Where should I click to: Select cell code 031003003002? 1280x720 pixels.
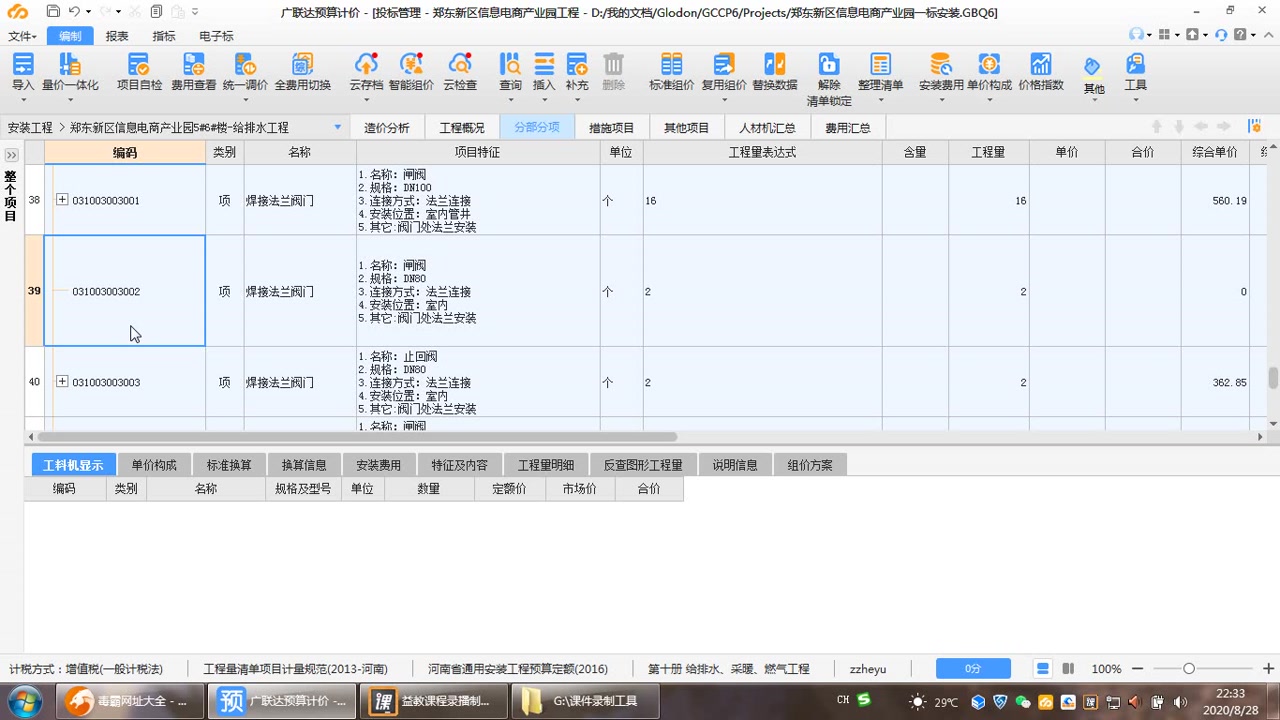coord(125,291)
